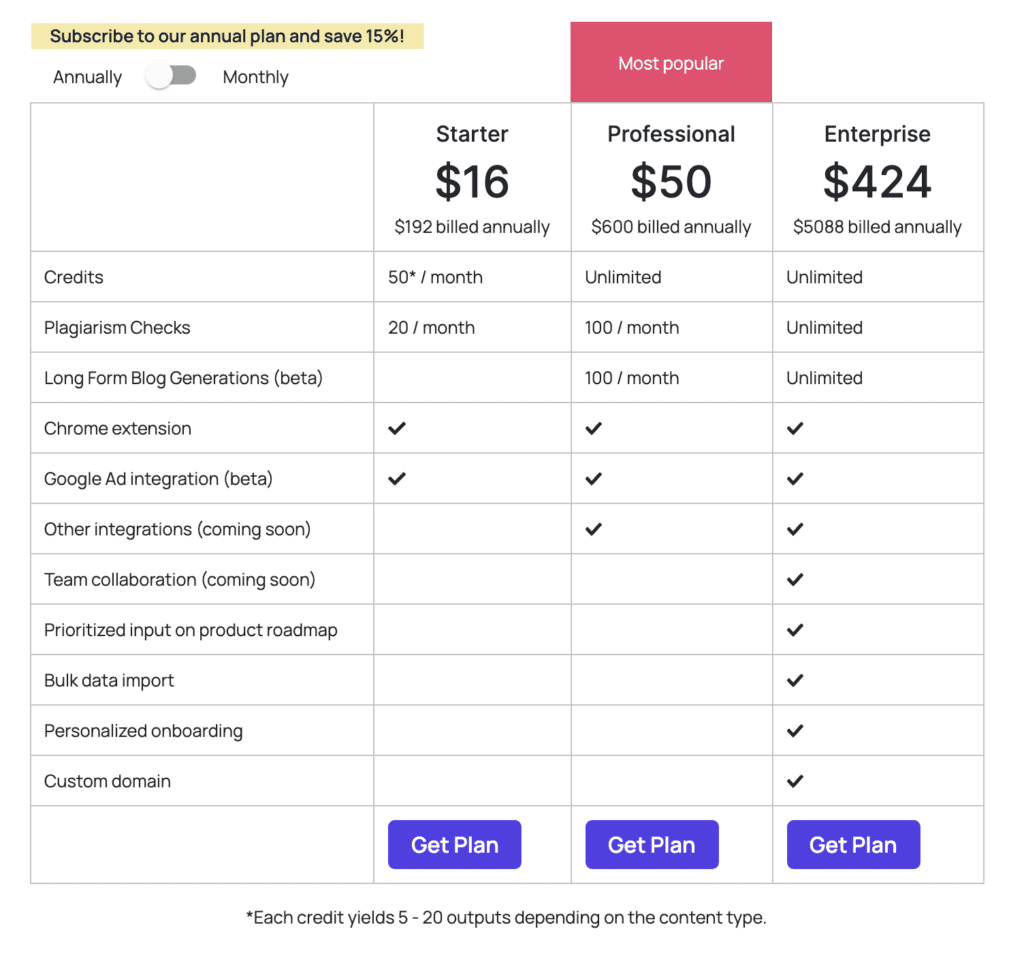Toggle the Annually/Monthly billing switch
1024x959 pixels.
coord(171,76)
